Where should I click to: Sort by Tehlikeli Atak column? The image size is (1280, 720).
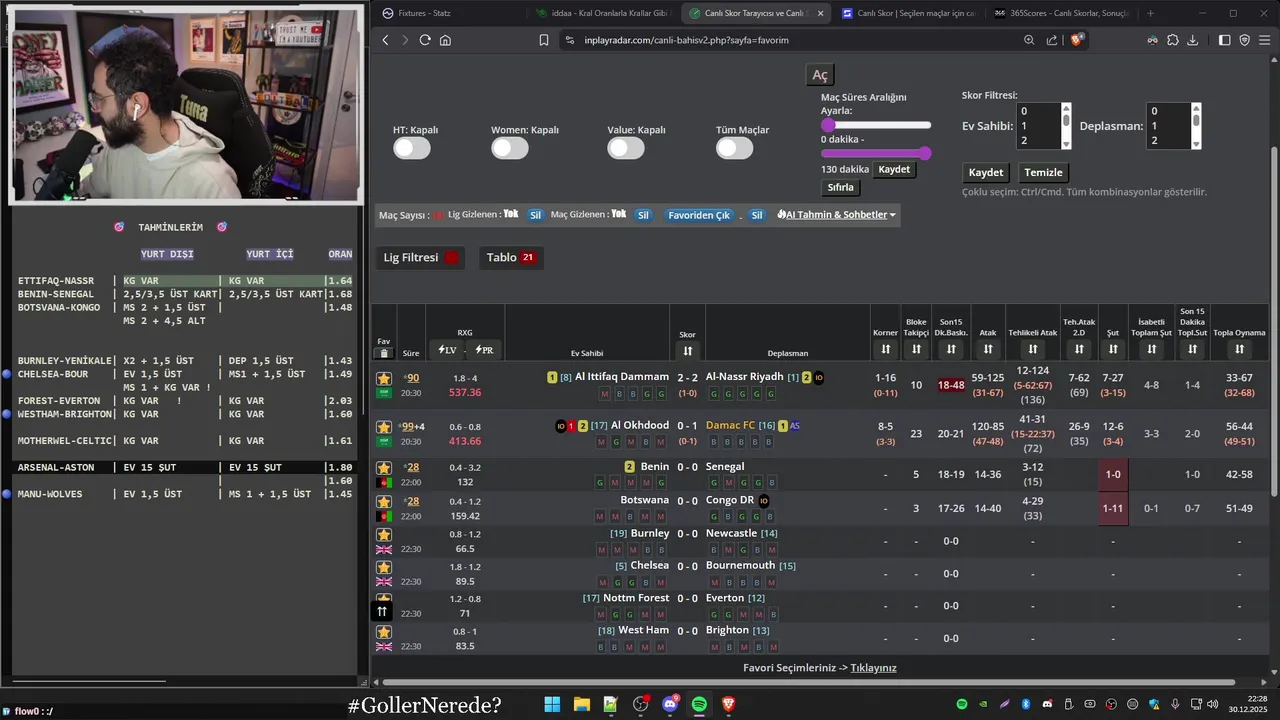1033,349
